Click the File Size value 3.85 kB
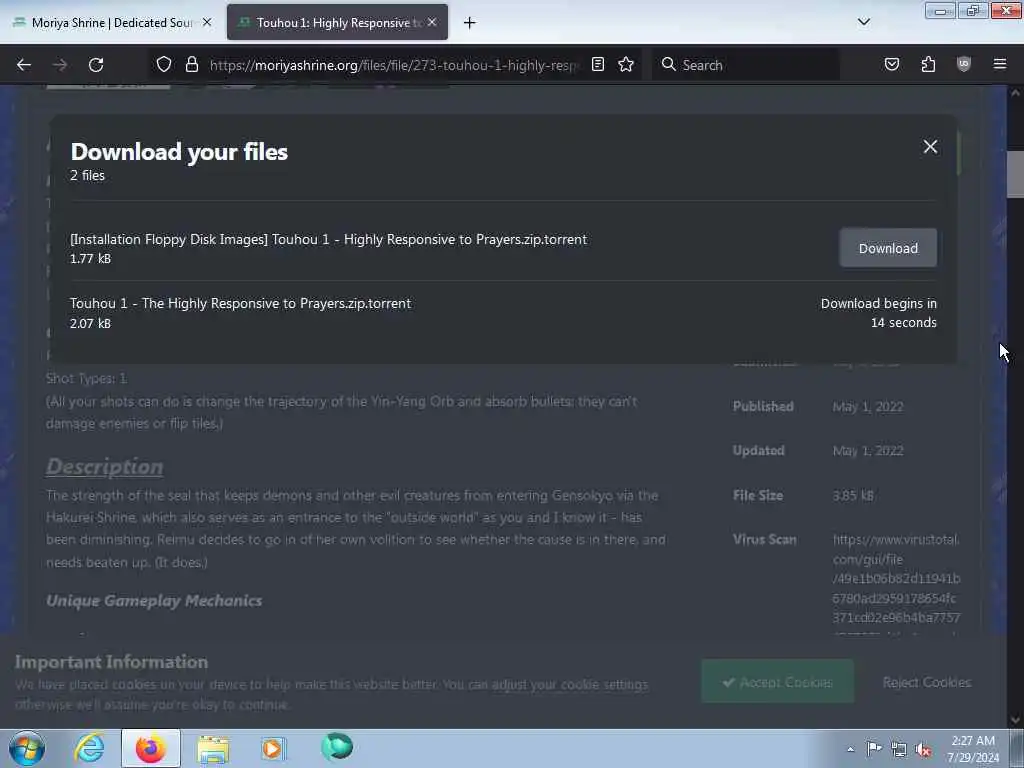The image size is (1024, 768). 853,495
